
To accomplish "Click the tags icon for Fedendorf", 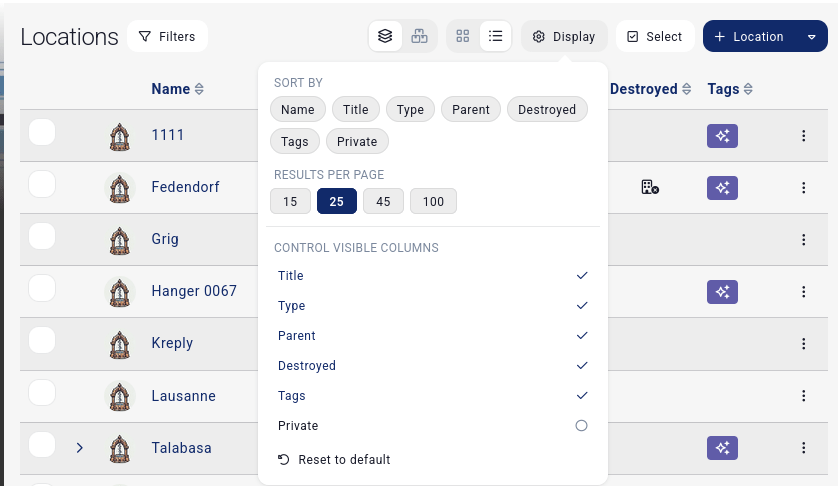I will pos(722,187).
